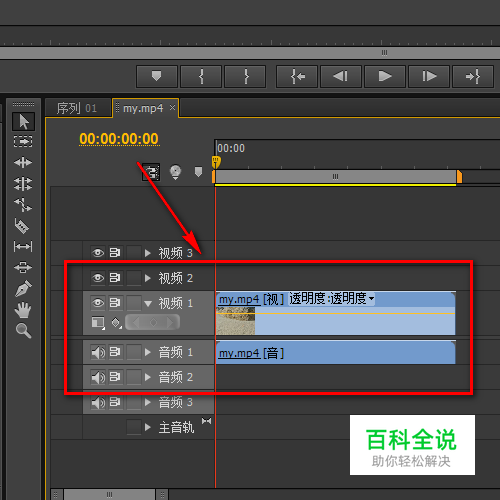500x500 pixels.
Task: Expand the 主音轨 master track
Action: coord(148,427)
